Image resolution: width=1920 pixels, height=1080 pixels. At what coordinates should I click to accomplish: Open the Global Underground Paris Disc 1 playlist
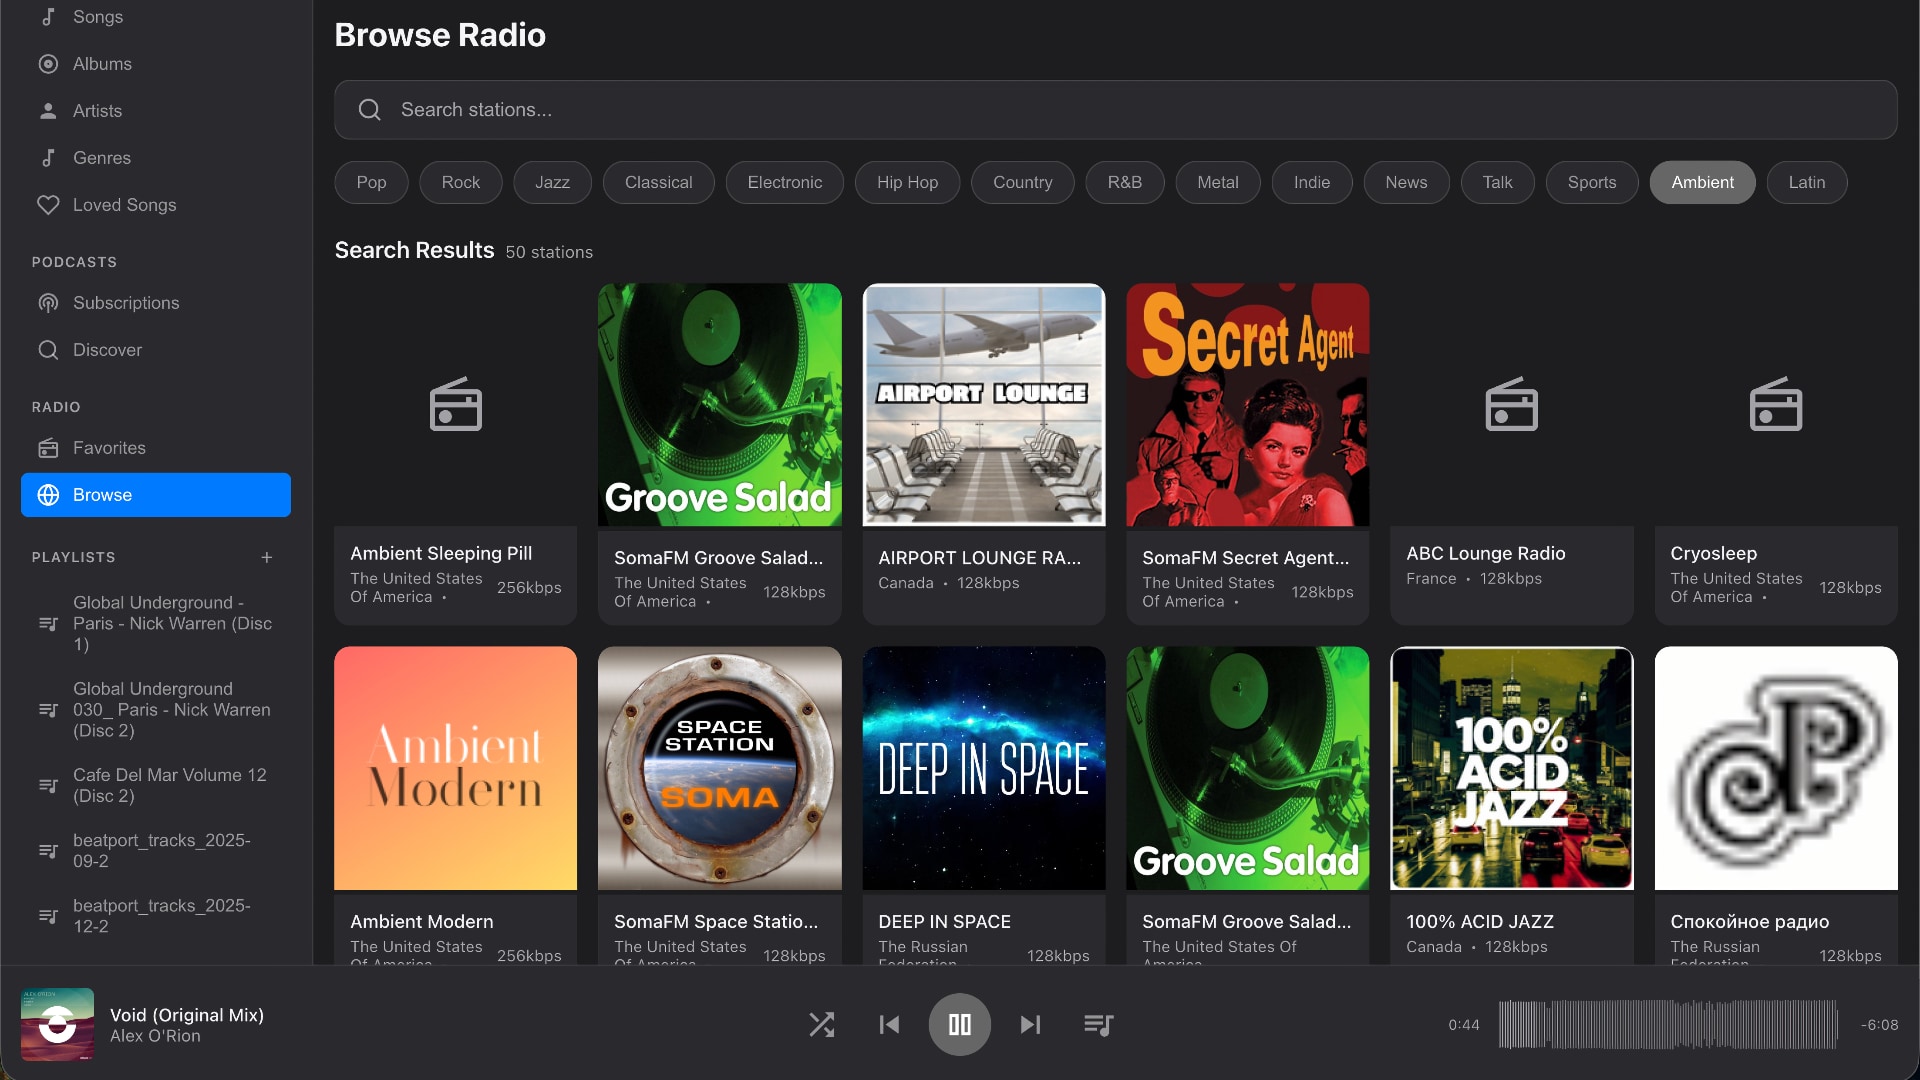point(155,623)
